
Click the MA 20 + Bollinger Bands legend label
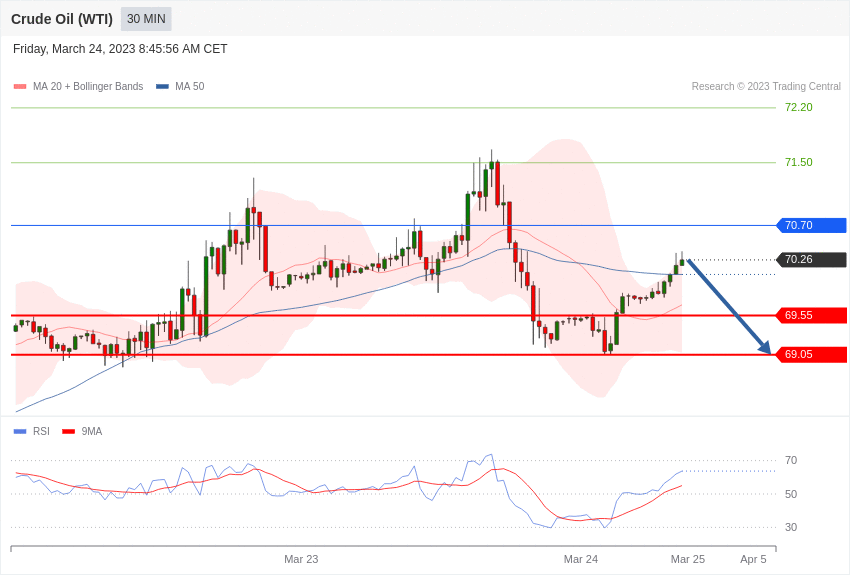pyautogui.click(x=88, y=86)
